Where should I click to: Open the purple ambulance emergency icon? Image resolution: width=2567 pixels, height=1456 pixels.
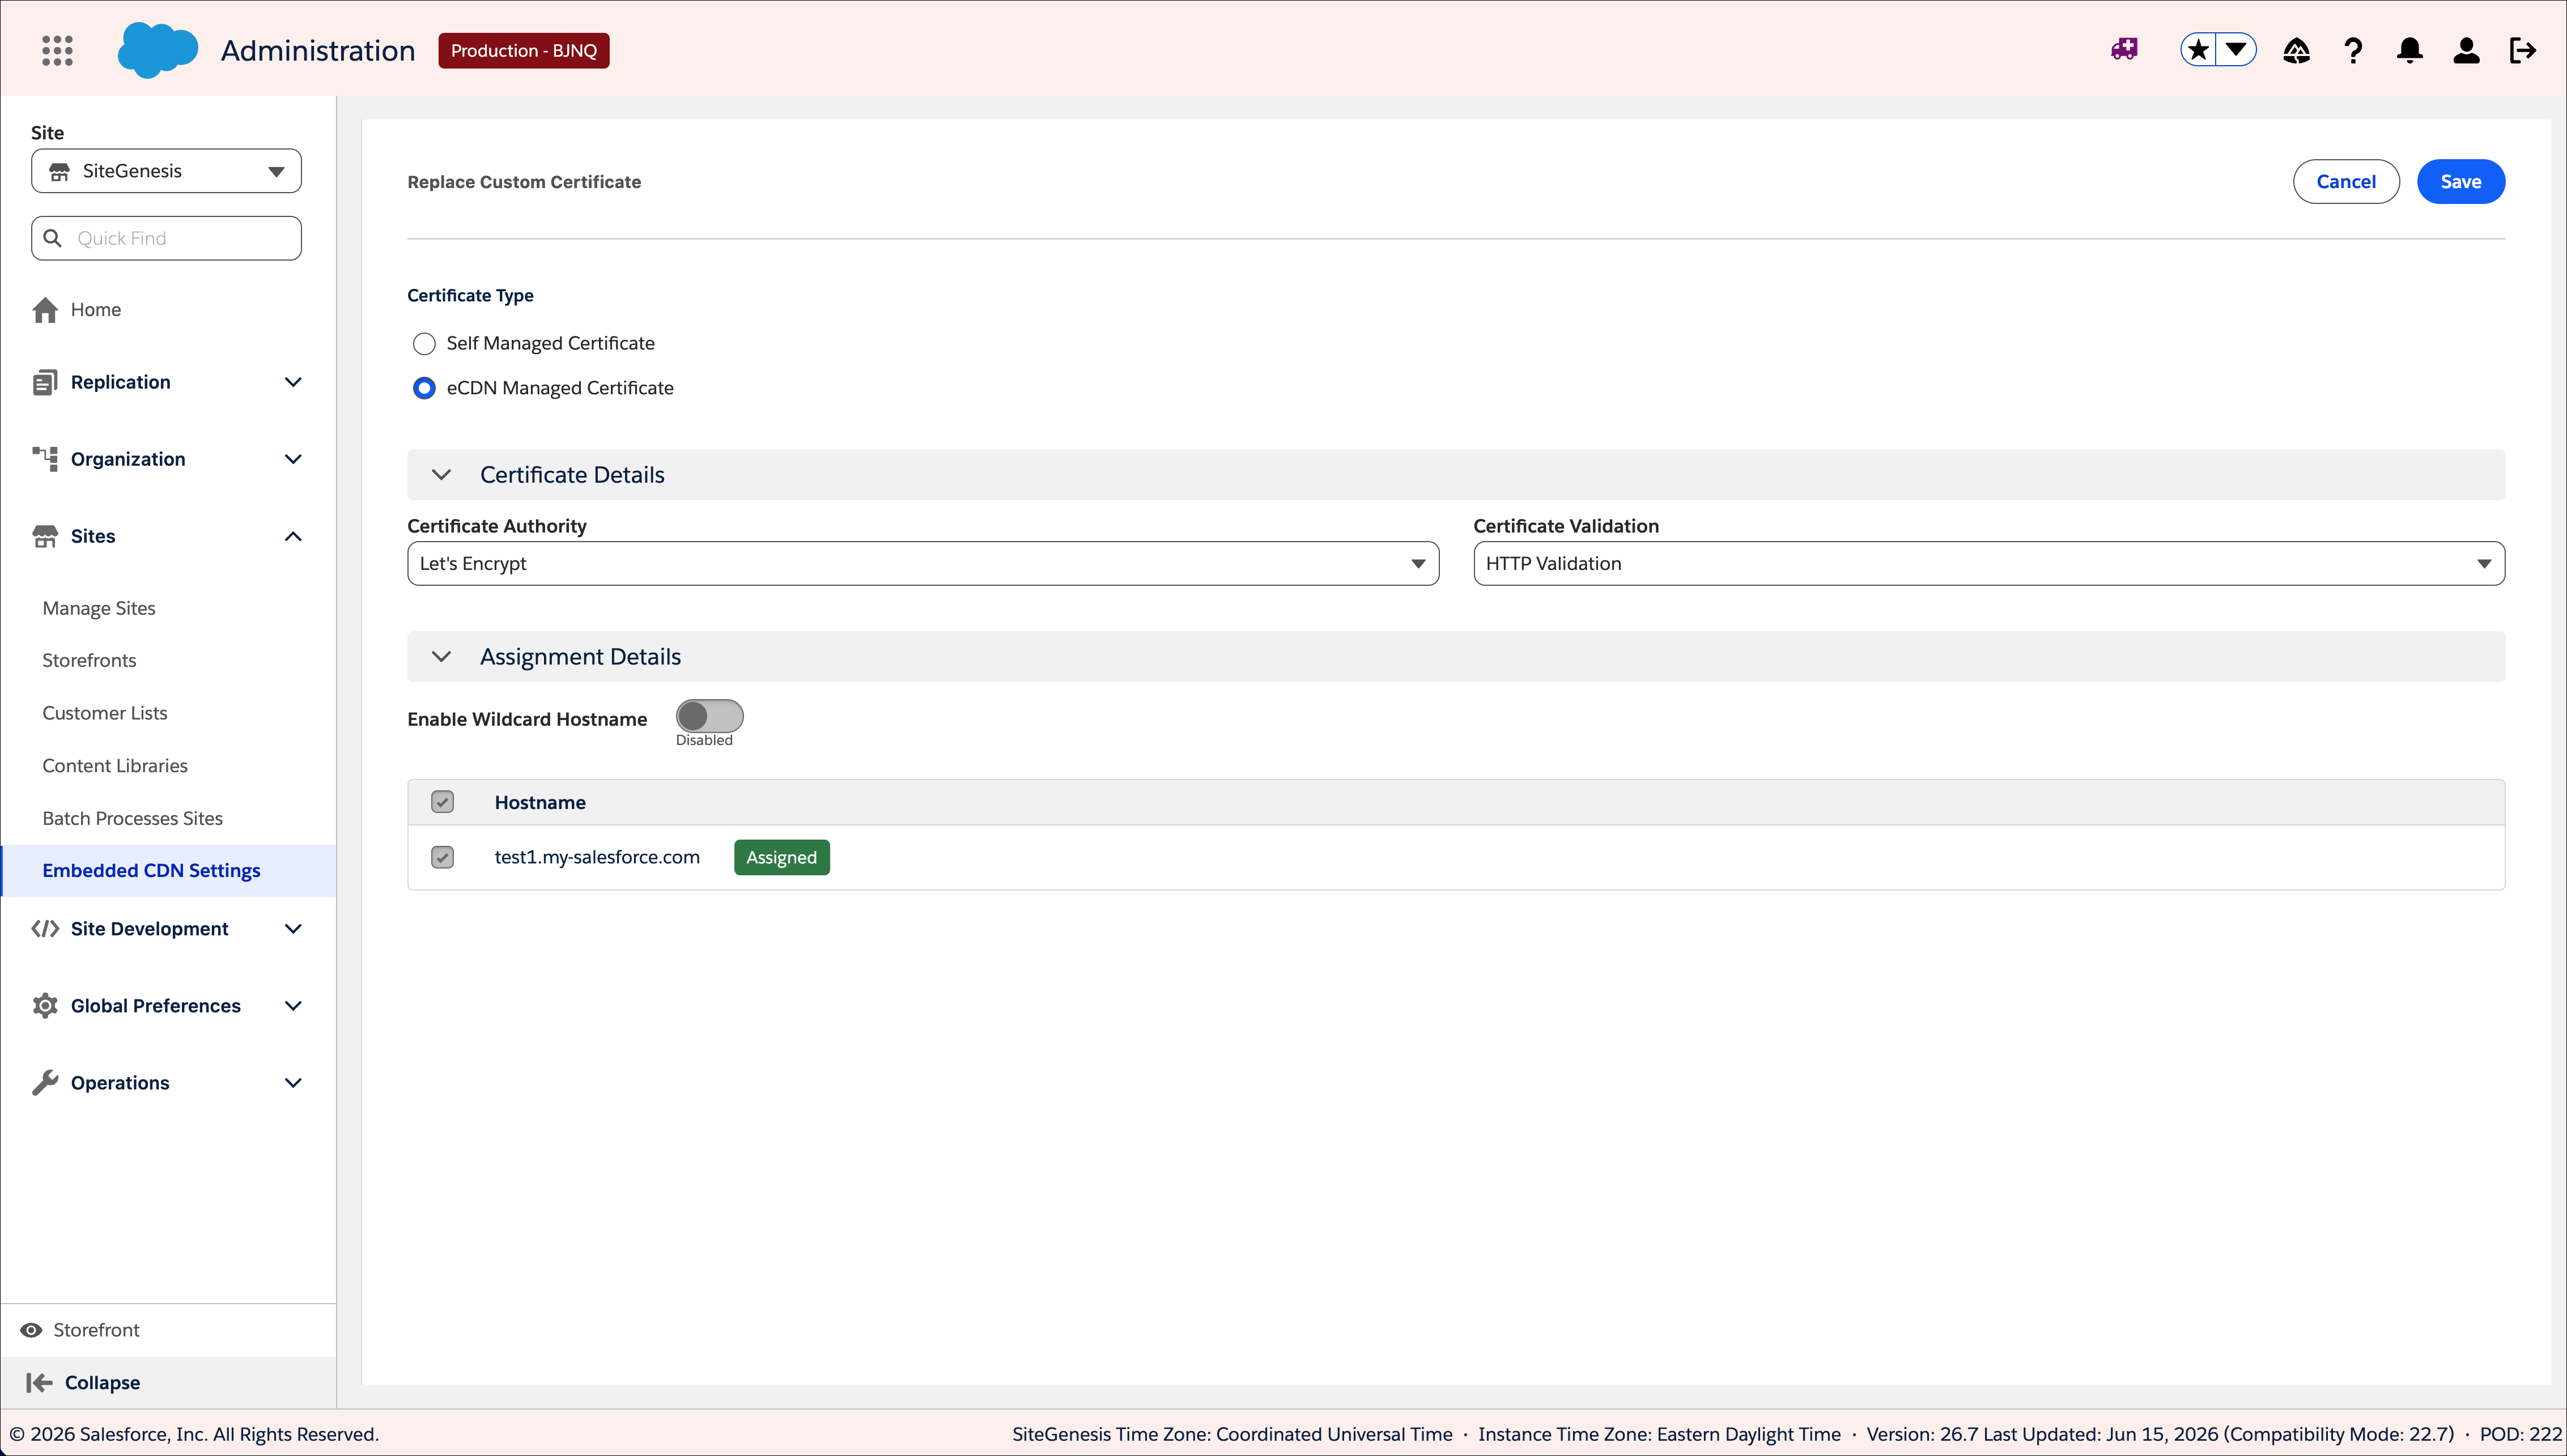2124,49
